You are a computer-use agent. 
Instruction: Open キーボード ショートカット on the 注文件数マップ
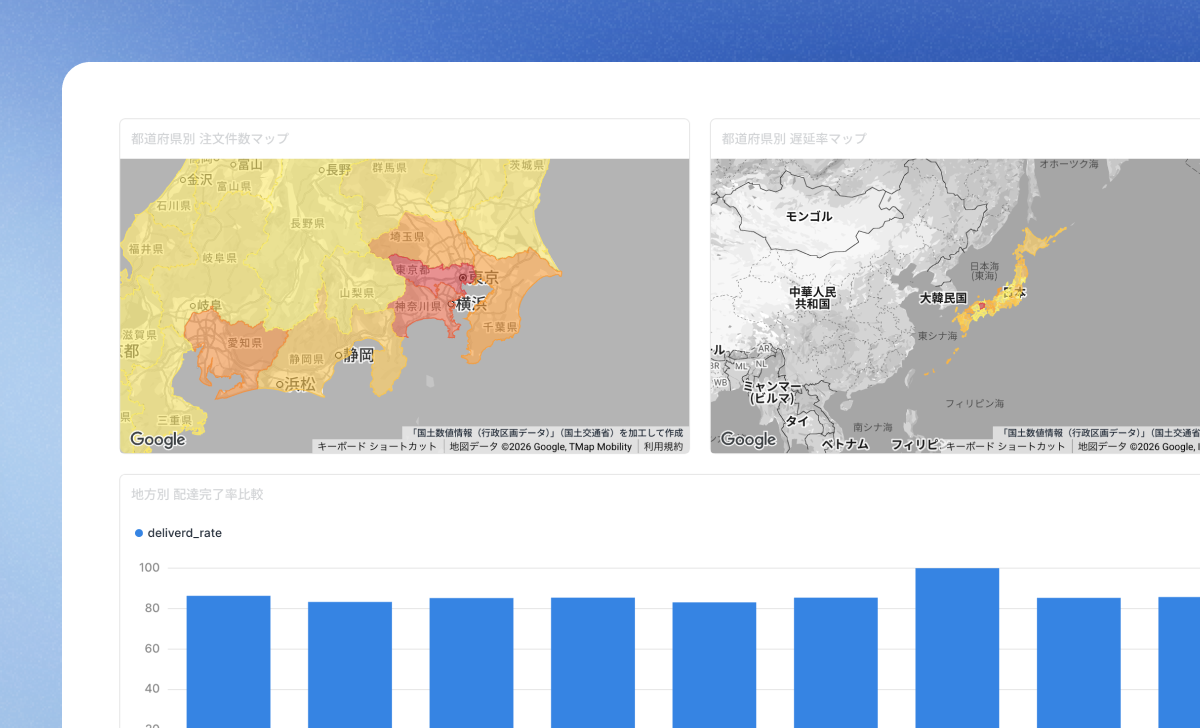pyautogui.click(x=378, y=447)
